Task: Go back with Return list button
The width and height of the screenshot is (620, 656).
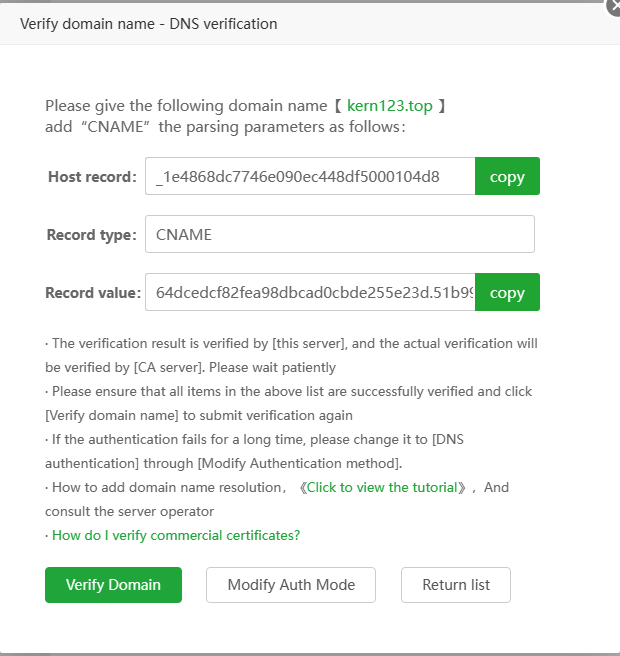Action: tap(455, 585)
